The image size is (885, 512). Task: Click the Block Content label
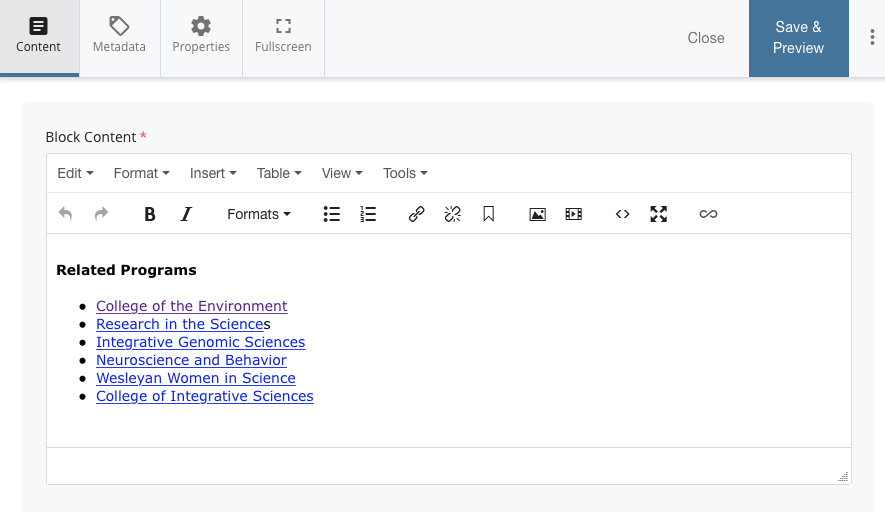pyautogui.click(x=91, y=137)
